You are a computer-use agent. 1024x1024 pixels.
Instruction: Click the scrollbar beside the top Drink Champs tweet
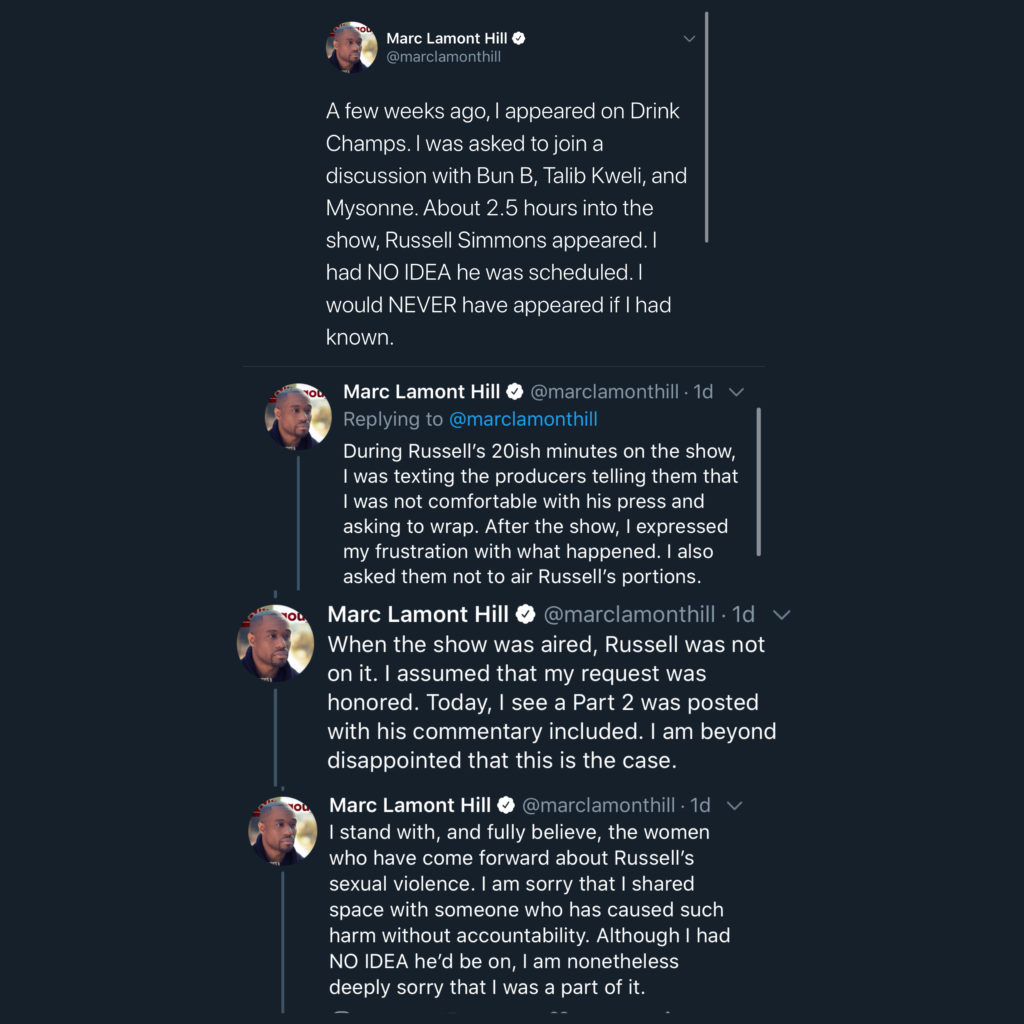[x=706, y=127]
